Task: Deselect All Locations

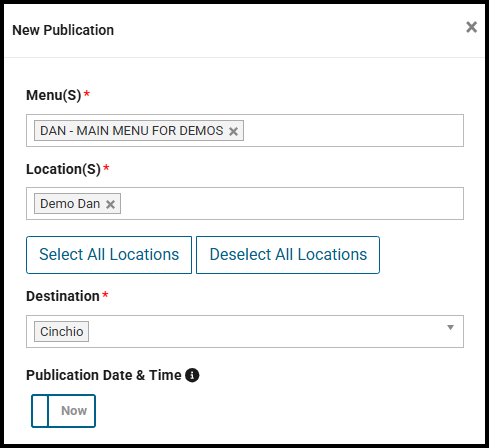Action: [288, 255]
